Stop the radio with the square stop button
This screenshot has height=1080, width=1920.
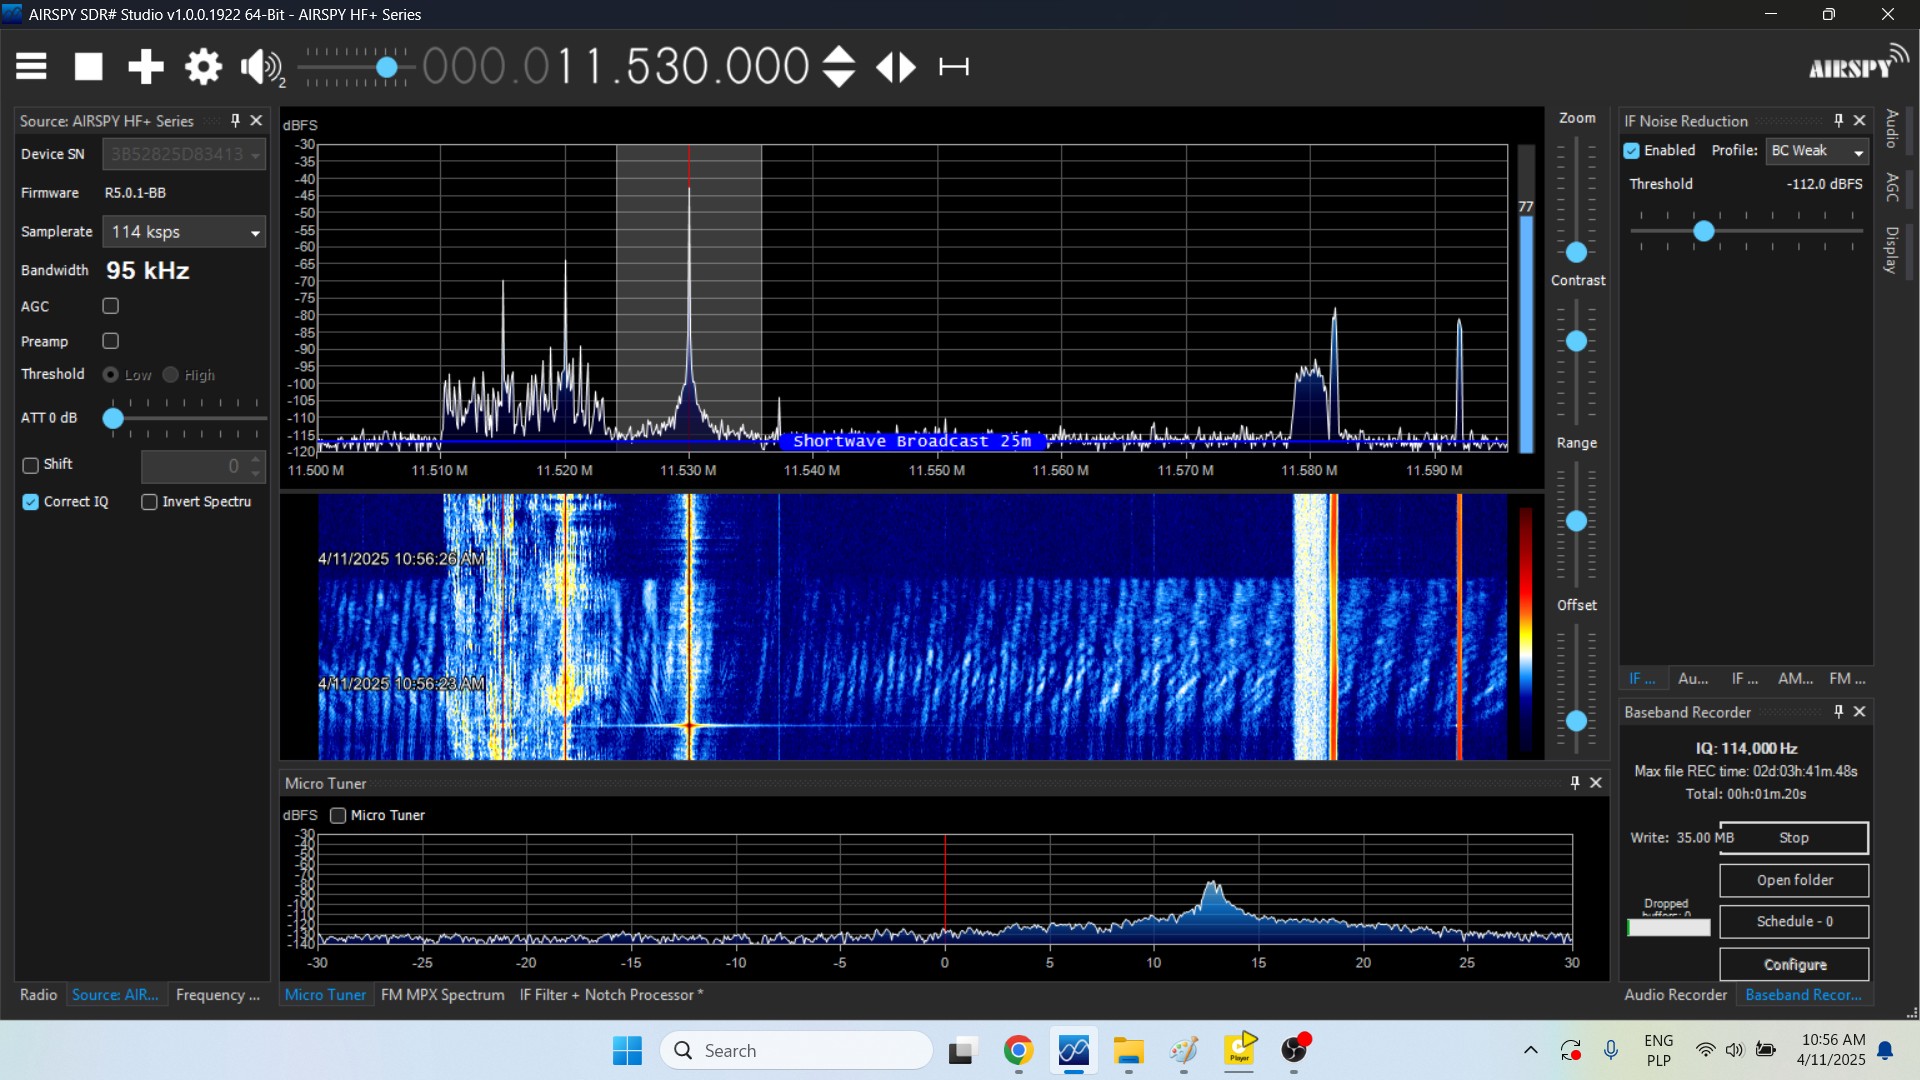coord(88,67)
